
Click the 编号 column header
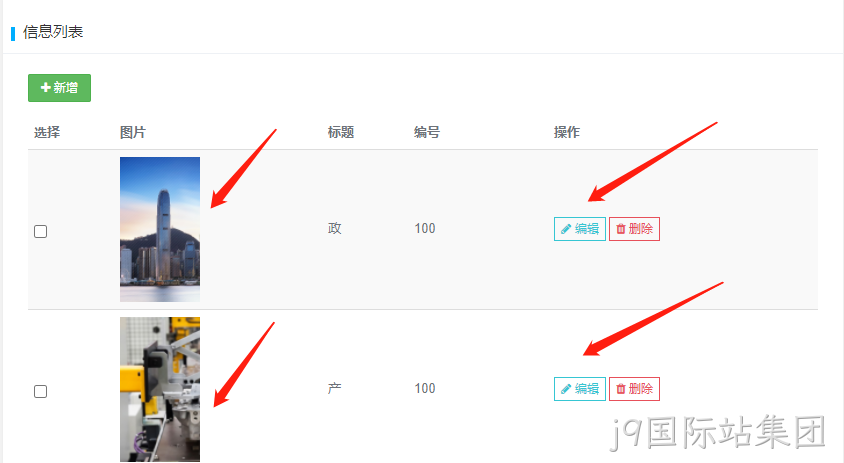tap(427, 132)
